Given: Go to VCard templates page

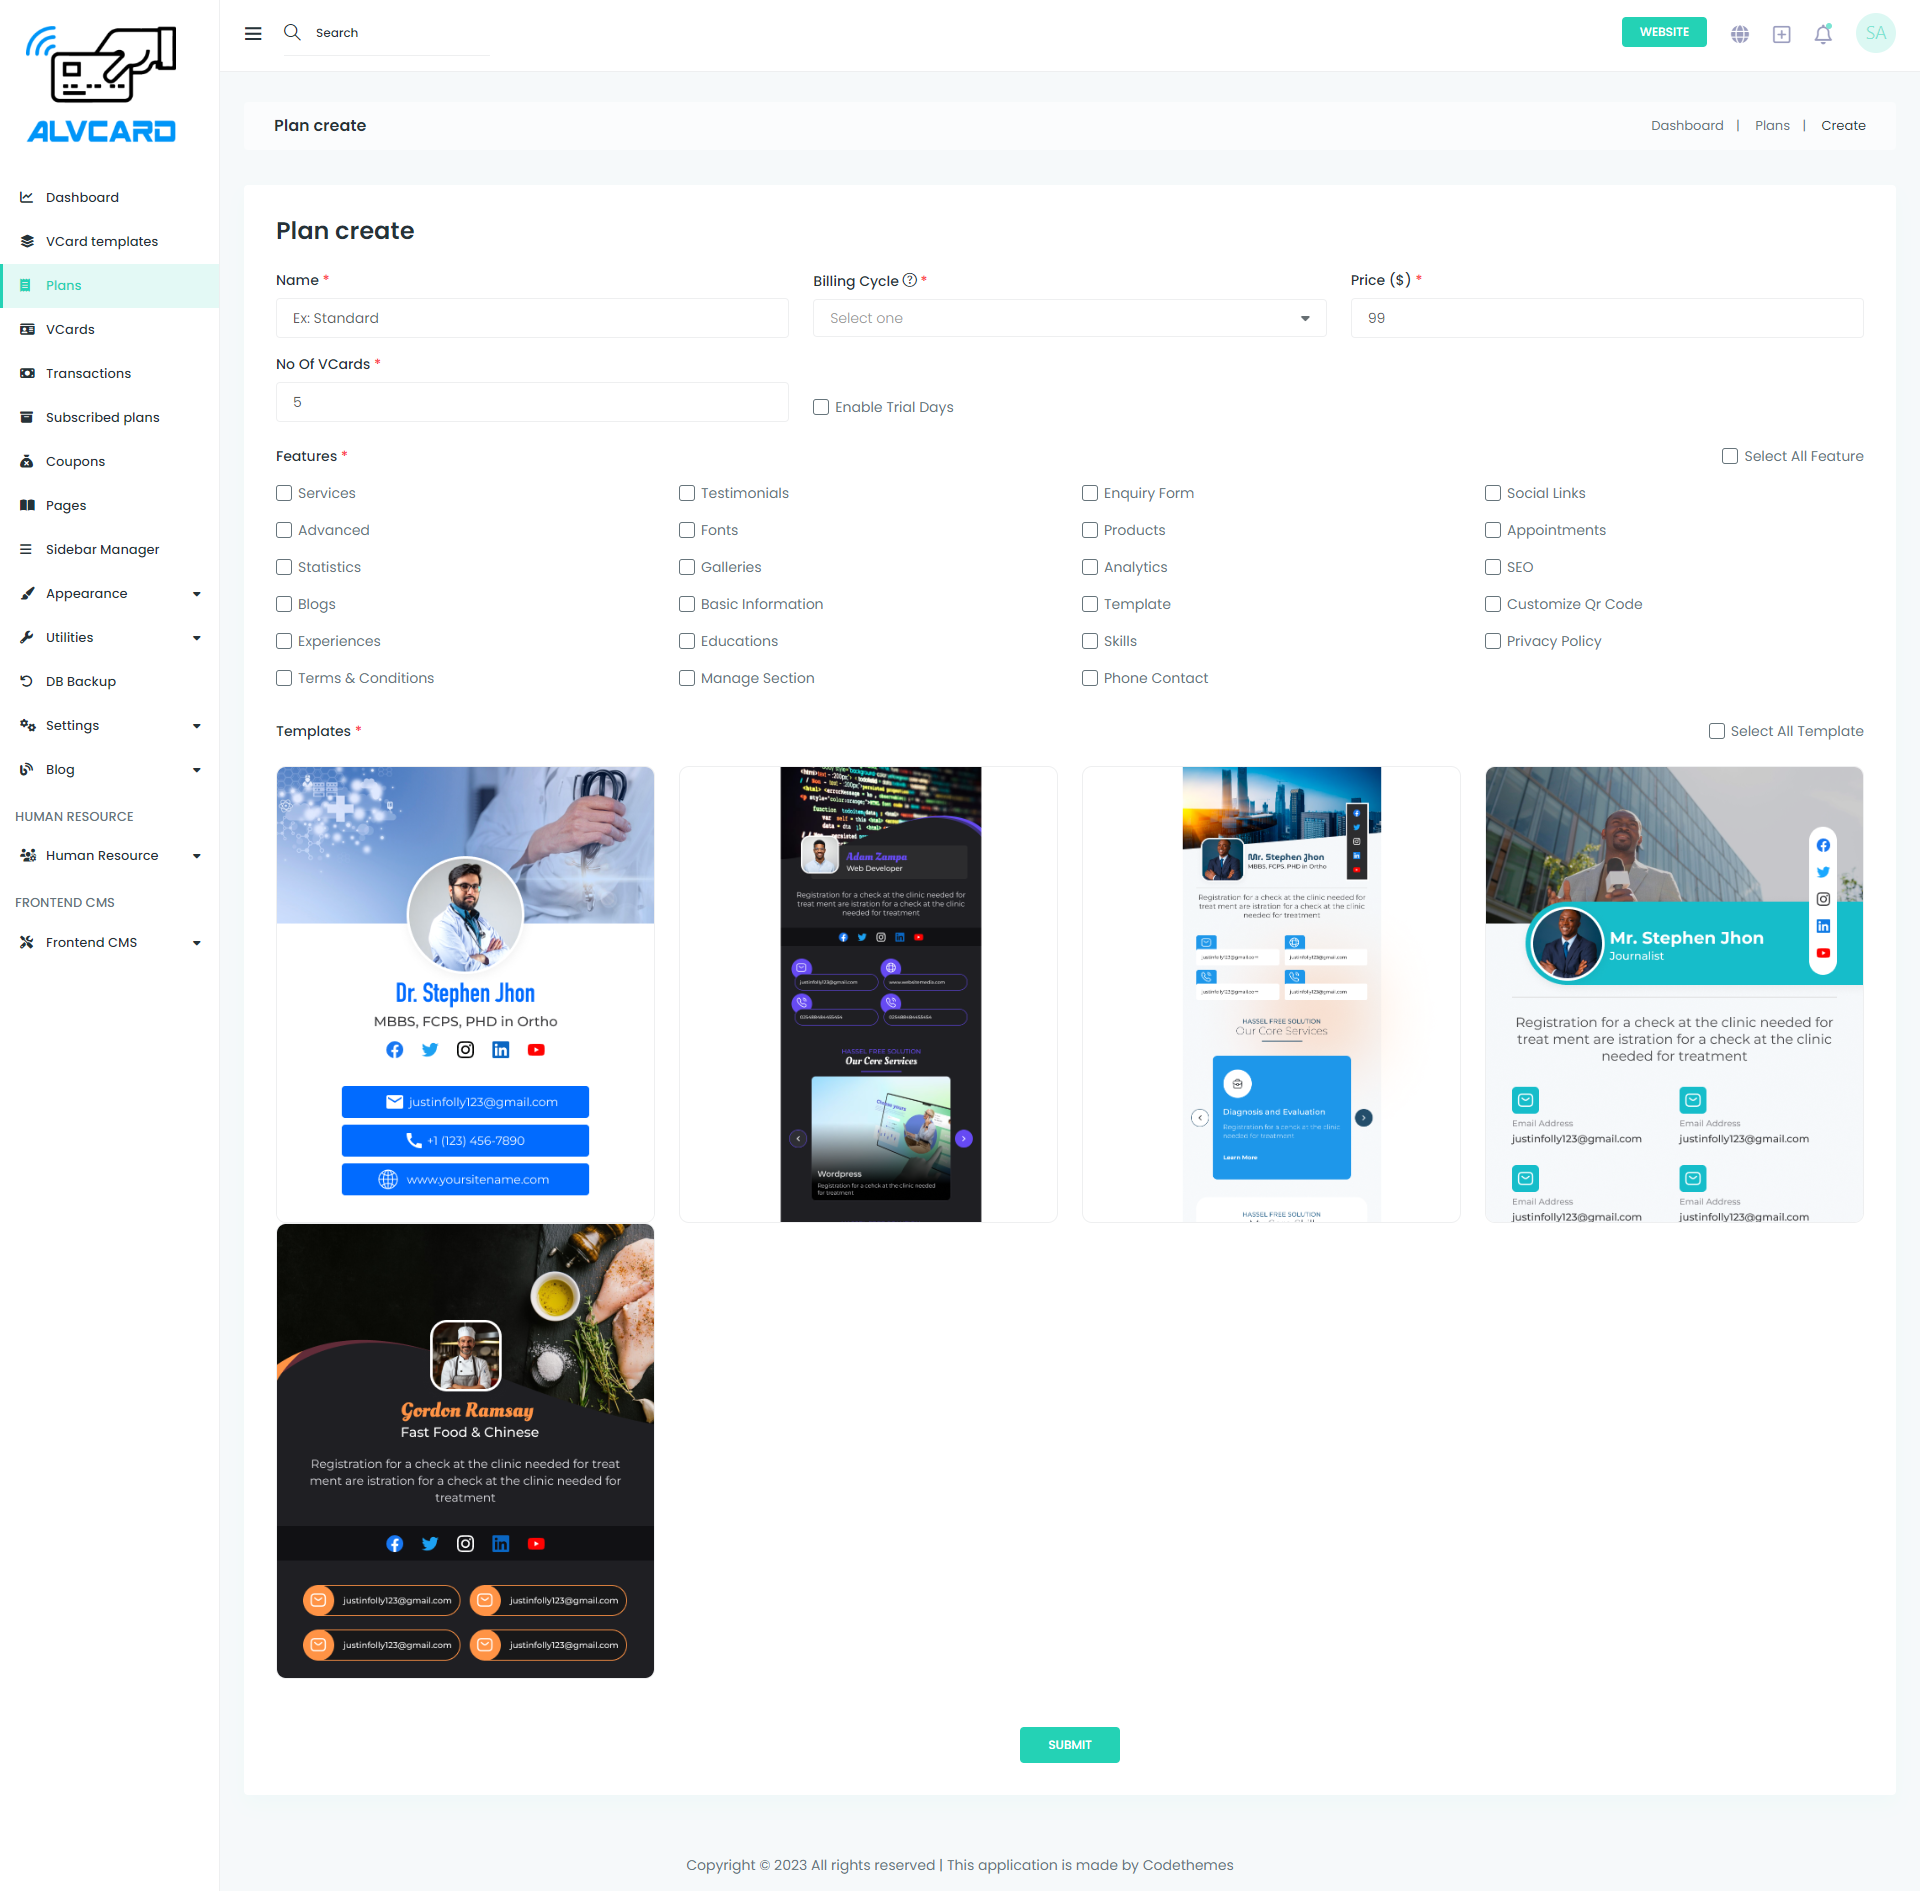Looking at the screenshot, I should (x=101, y=241).
